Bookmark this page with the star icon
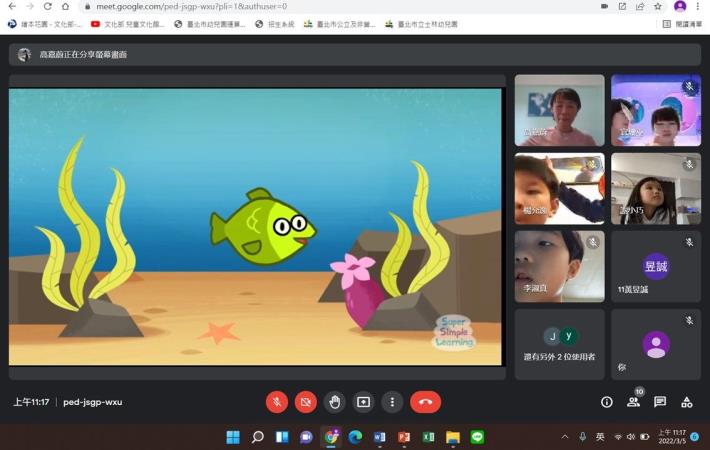Viewport: 710px width, 450px height. (658, 6)
